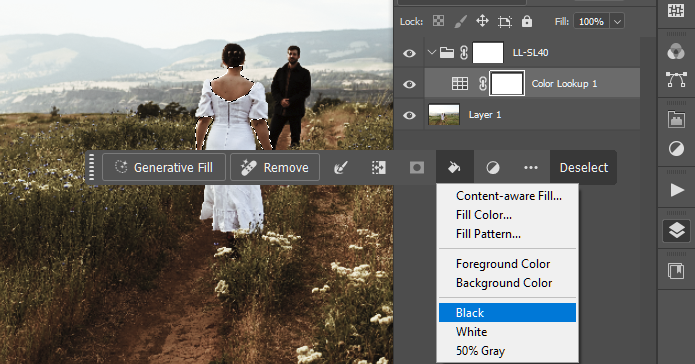Lock position move icon
This screenshot has width=695, height=364.
point(482,21)
